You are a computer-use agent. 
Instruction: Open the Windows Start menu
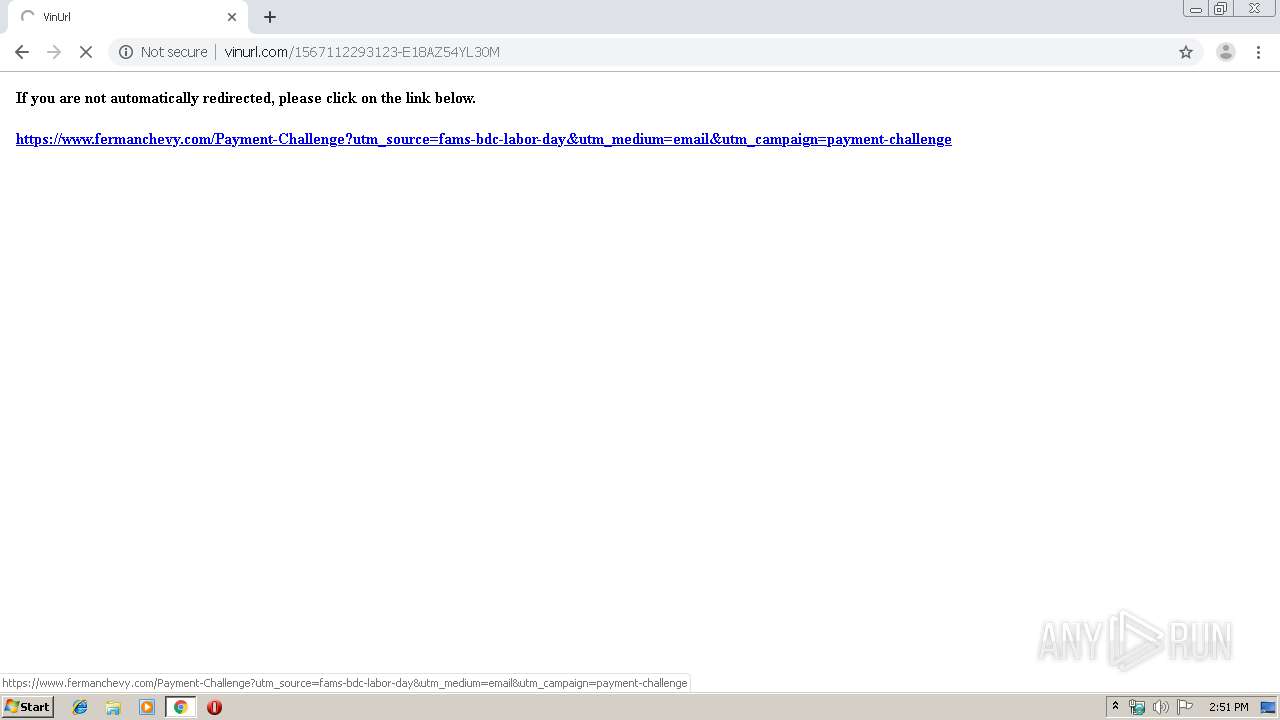[x=28, y=707]
